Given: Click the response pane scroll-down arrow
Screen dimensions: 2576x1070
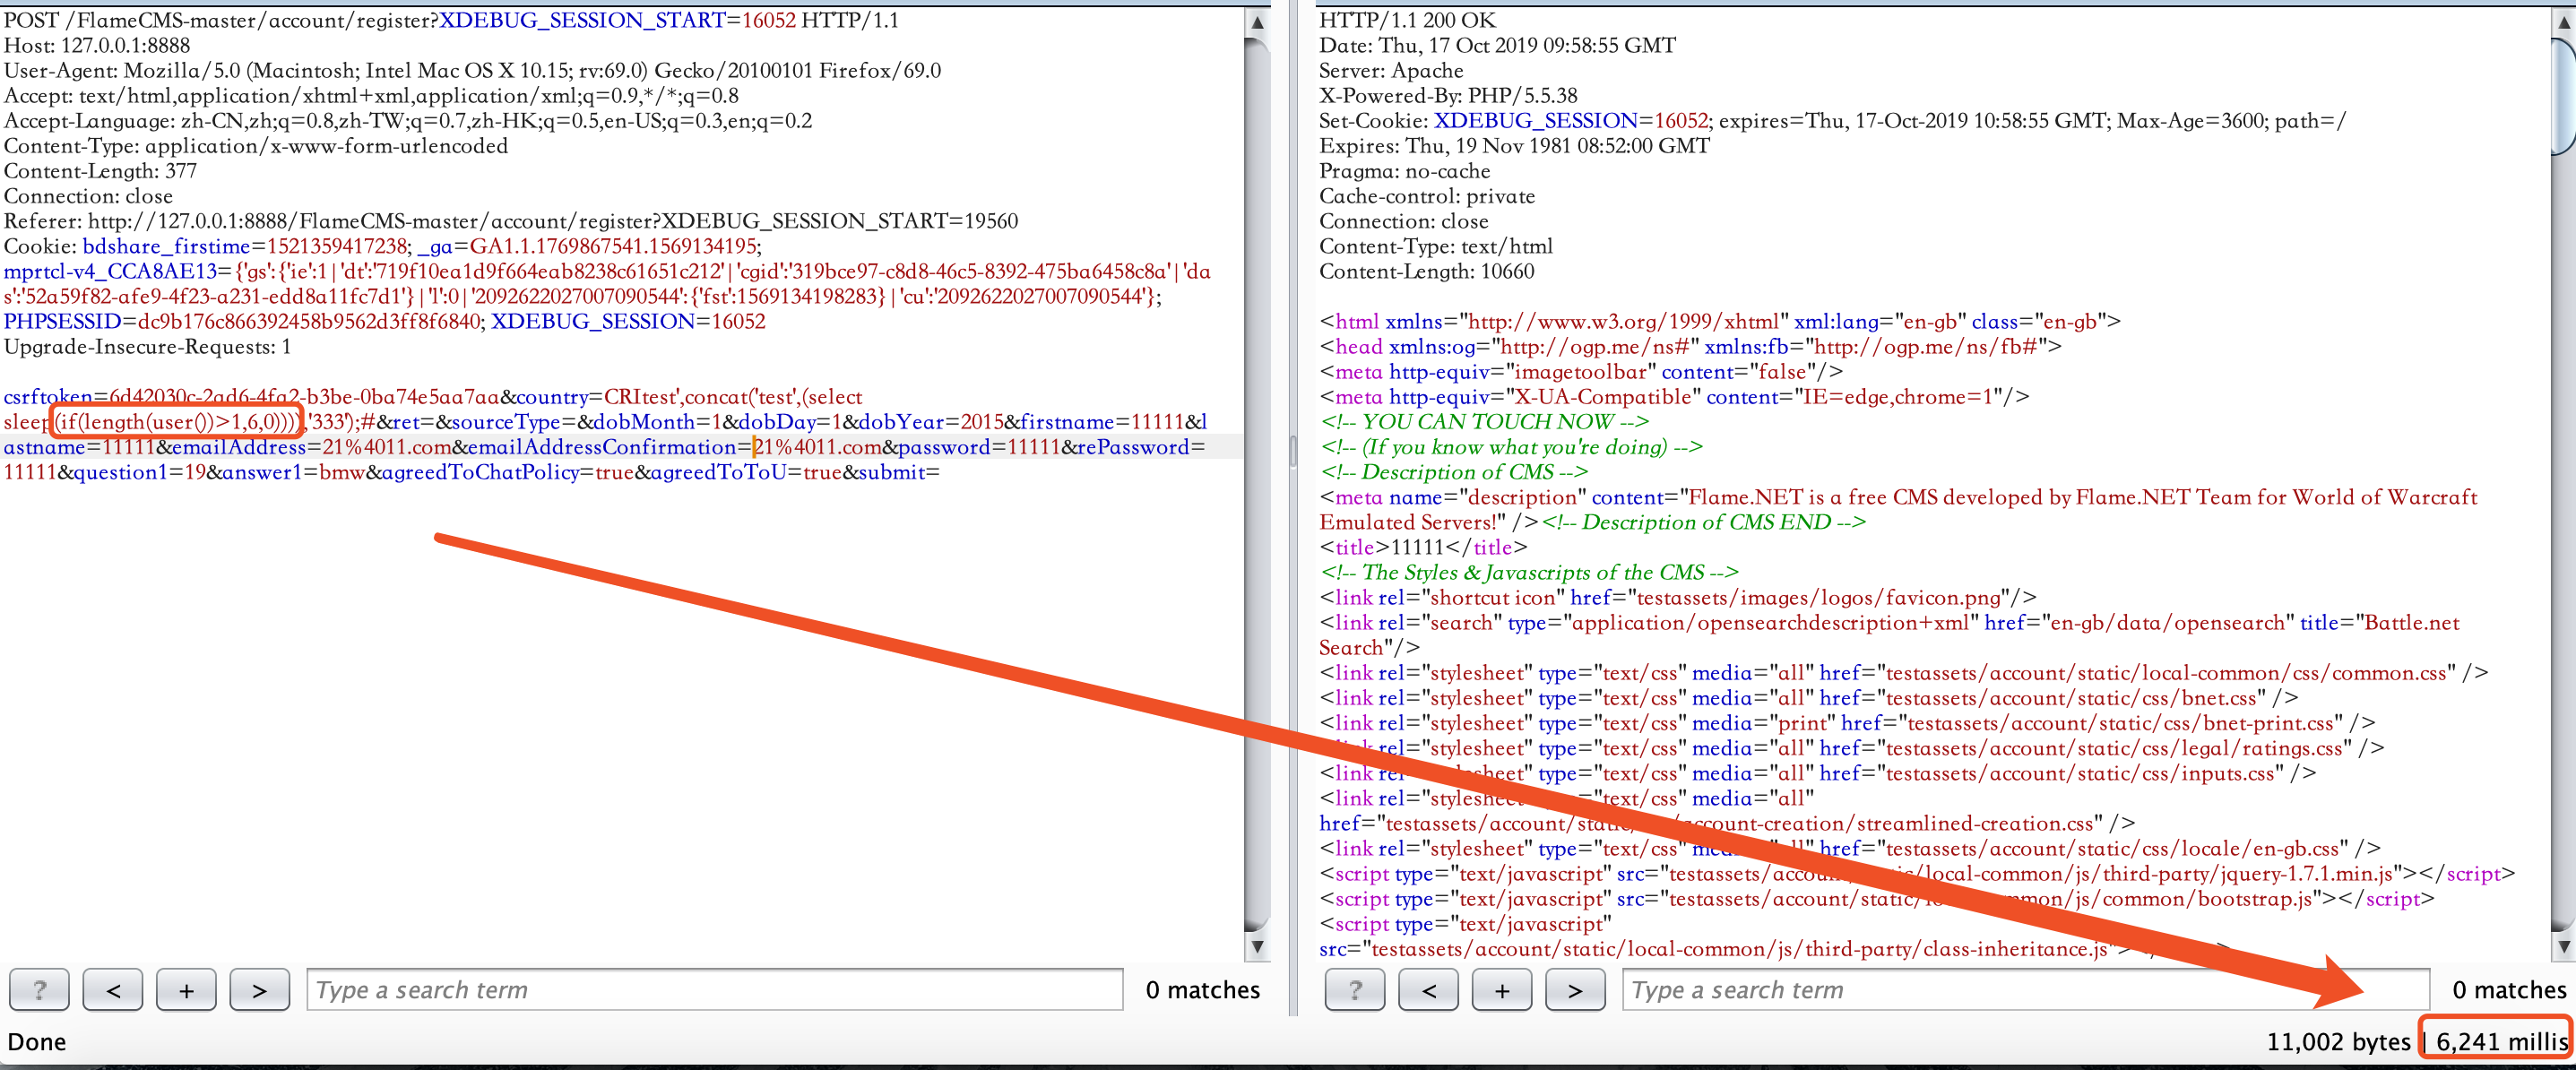Looking at the screenshot, I should pyautogui.click(x=2563, y=945).
